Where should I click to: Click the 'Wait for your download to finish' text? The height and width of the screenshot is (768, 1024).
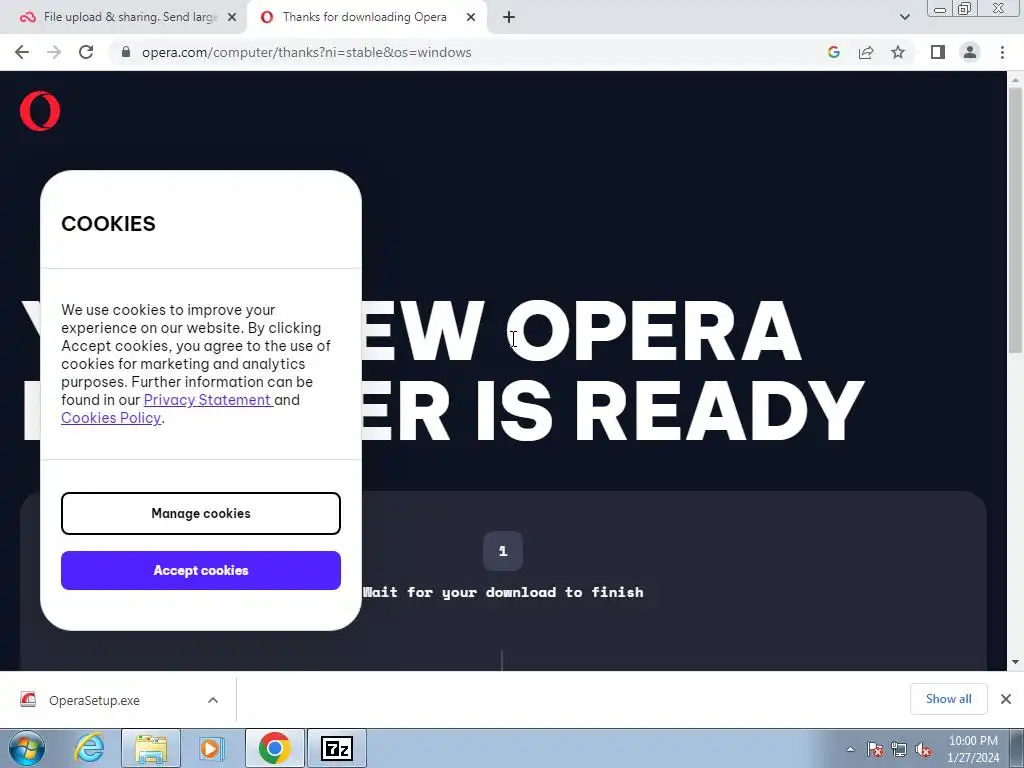coord(503,592)
